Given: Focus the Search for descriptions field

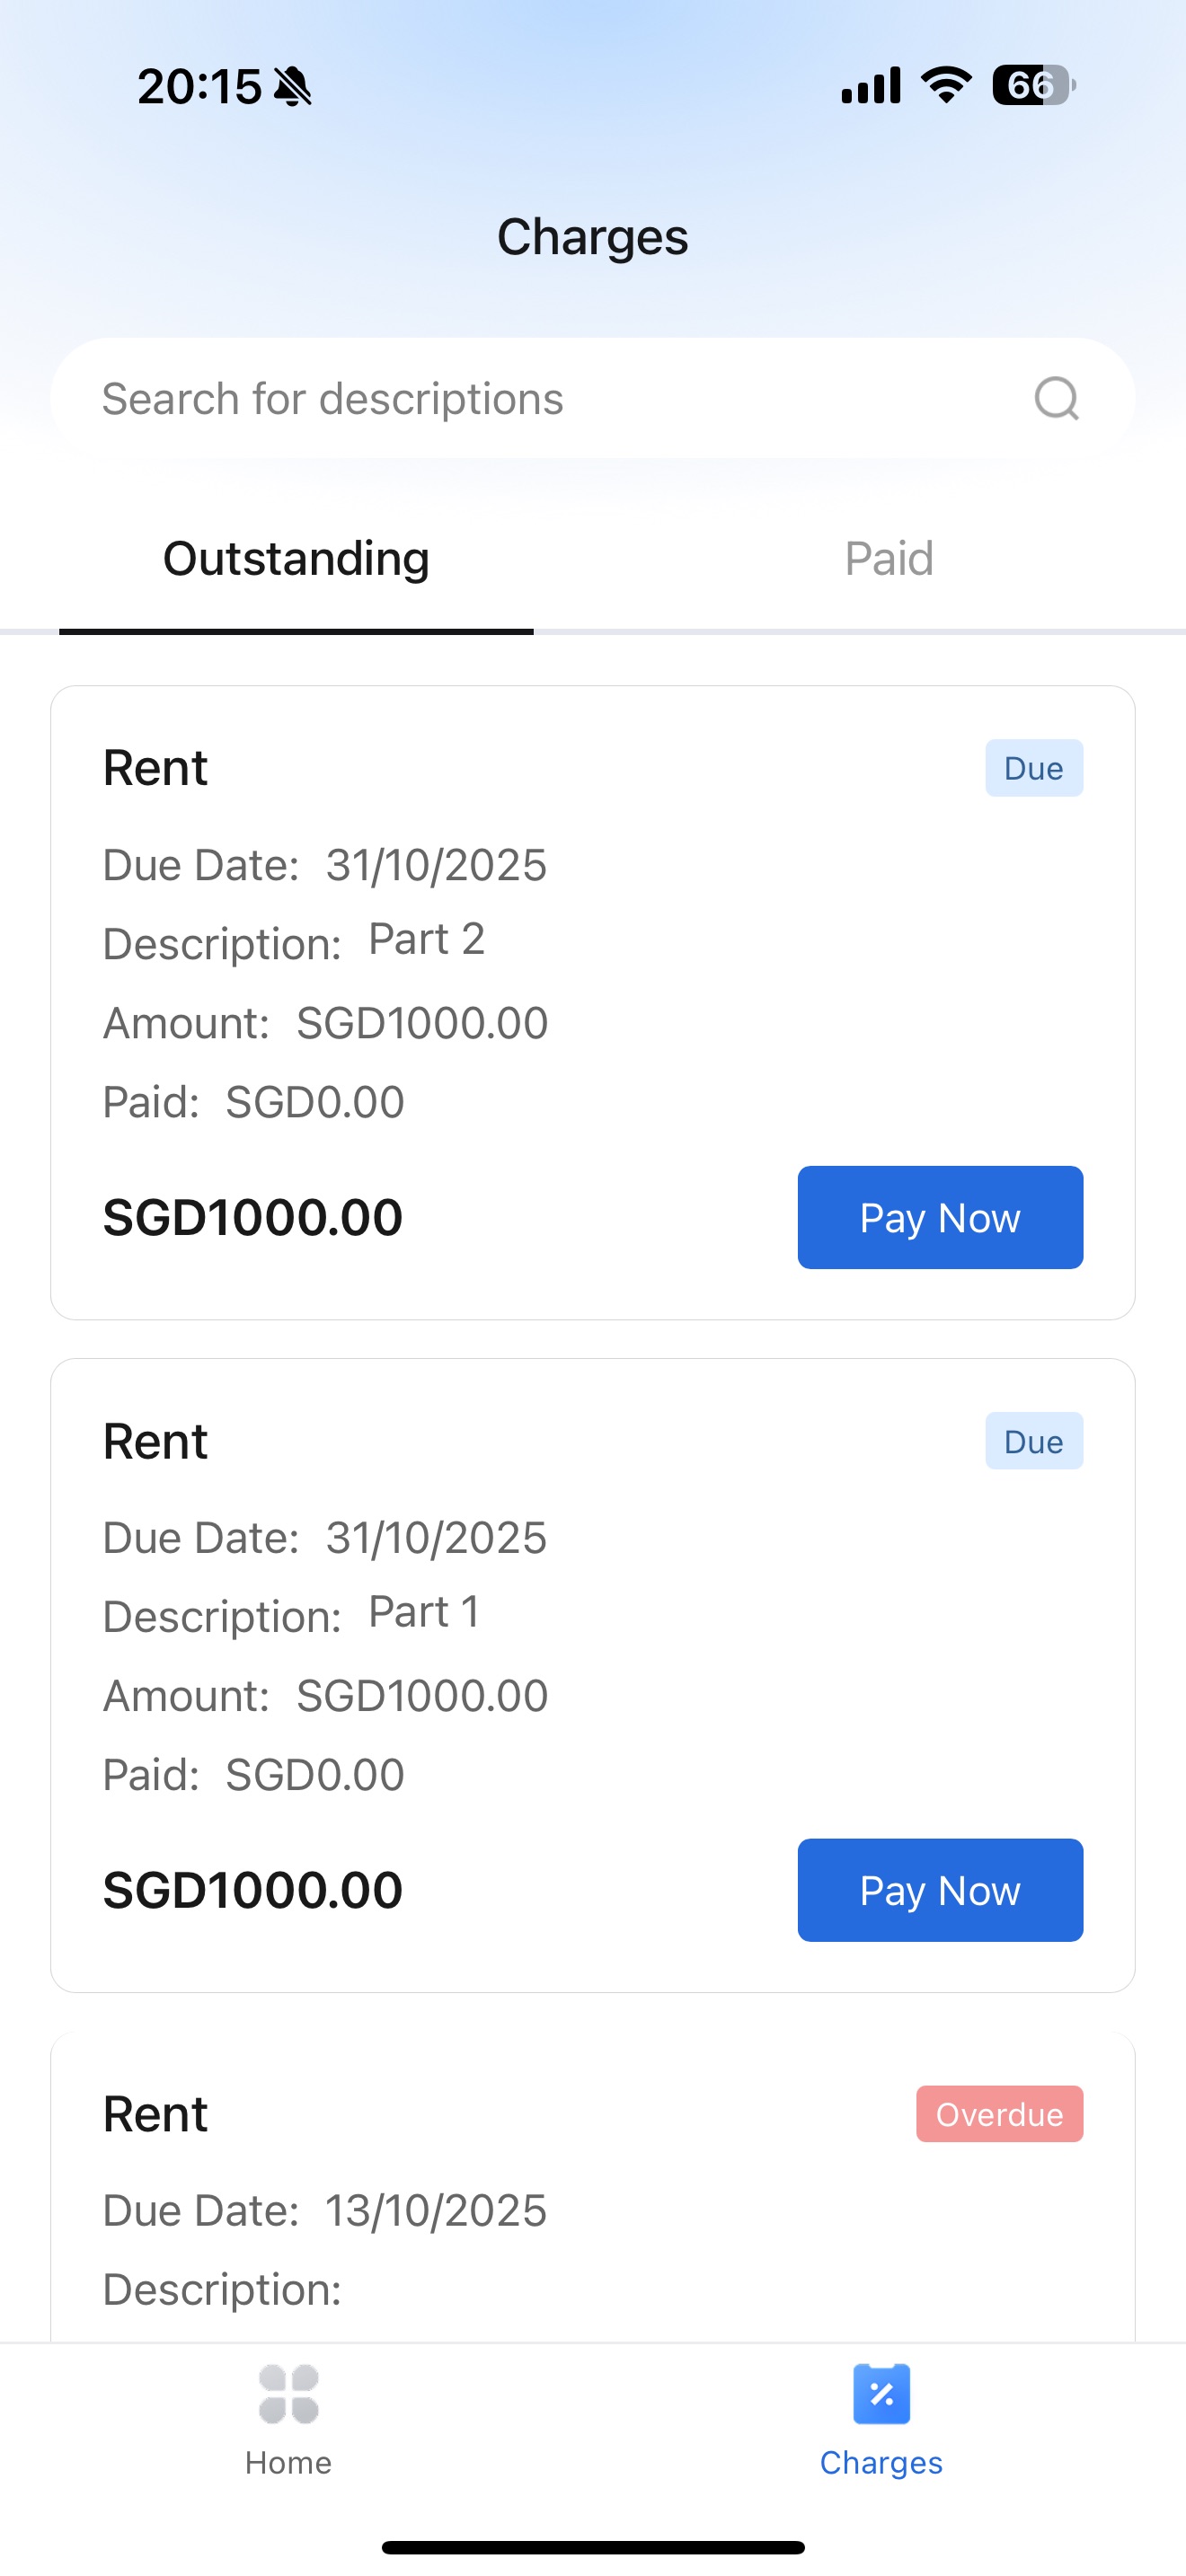Looking at the screenshot, I should [540, 398].
